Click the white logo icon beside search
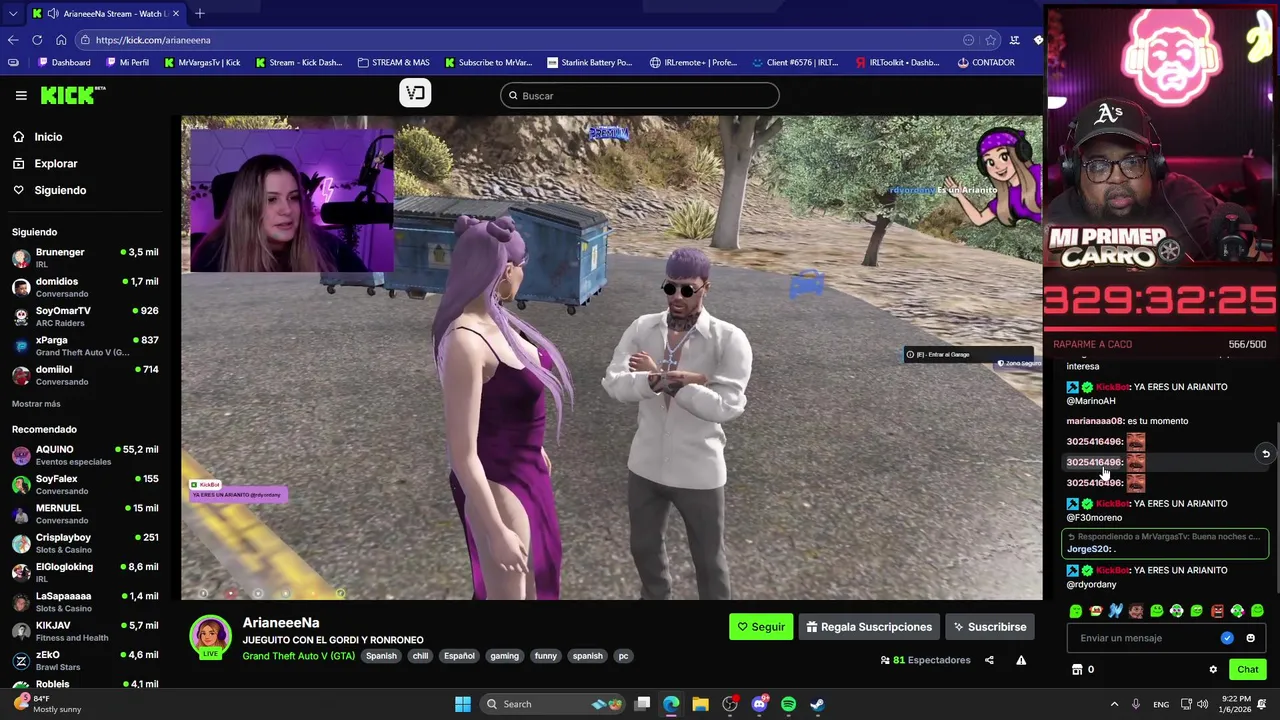Viewport: 1280px width, 720px height. pyautogui.click(x=415, y=93)
